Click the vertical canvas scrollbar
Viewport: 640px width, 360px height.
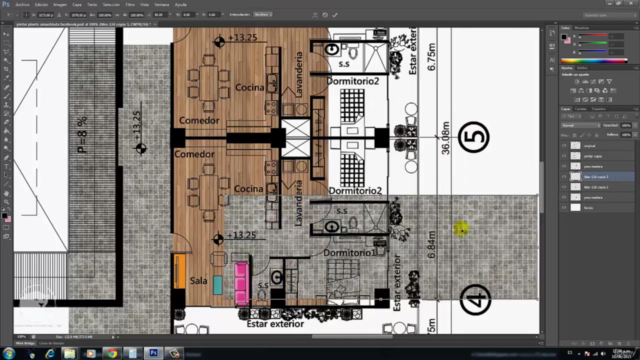point(542,187)
